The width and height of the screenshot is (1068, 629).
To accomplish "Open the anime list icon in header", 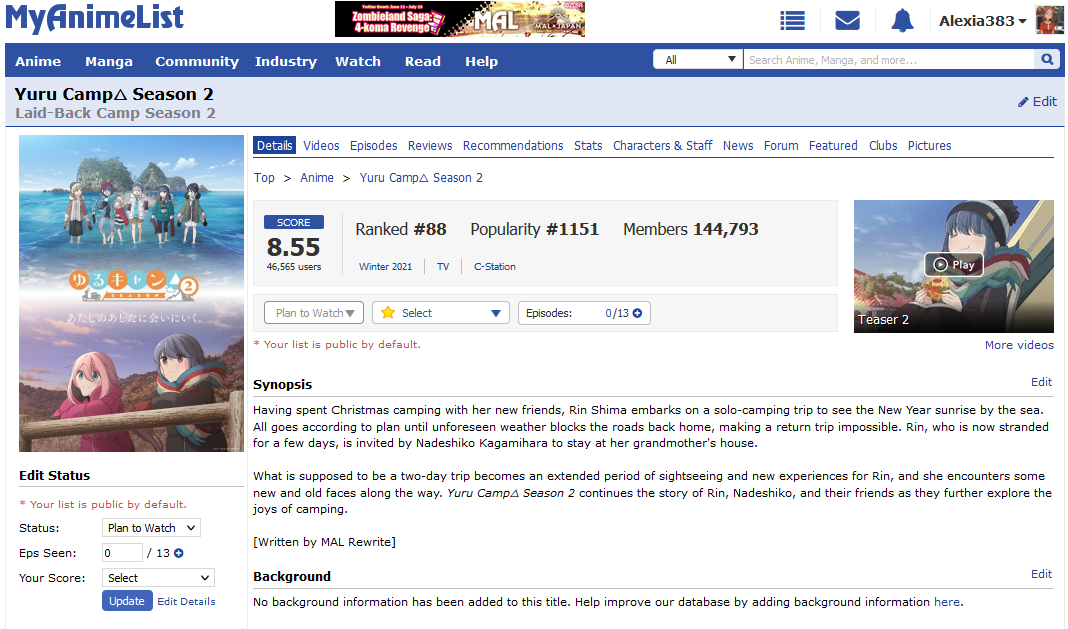I will coord(792,20).
